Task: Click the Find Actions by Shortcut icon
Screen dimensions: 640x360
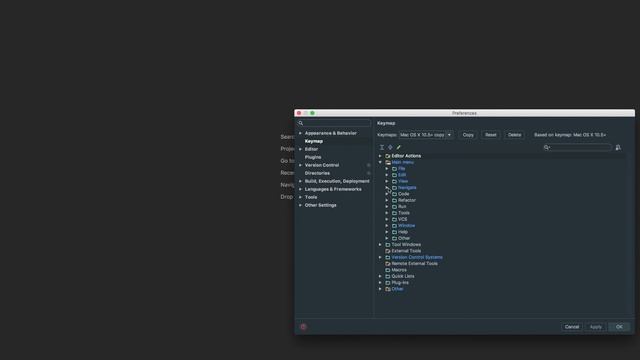Action: point(618,147)
